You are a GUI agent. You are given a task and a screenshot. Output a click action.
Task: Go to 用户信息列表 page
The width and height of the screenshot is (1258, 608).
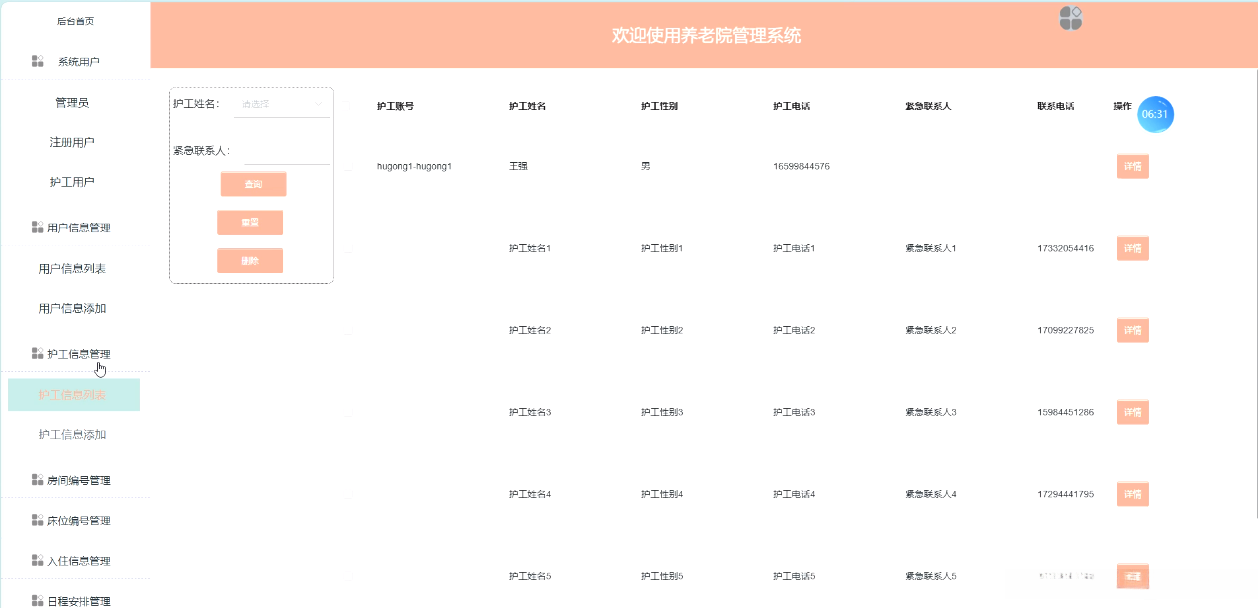click(x=72, y=269)
